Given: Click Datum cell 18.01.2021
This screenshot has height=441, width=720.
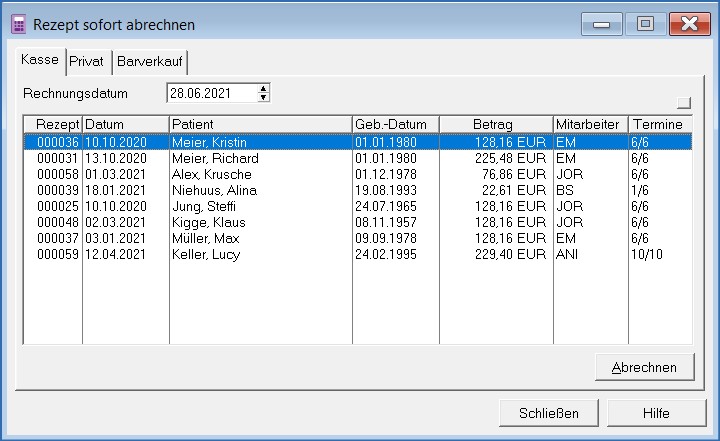Looking at the screenshot, I should [x=115, y=190].
